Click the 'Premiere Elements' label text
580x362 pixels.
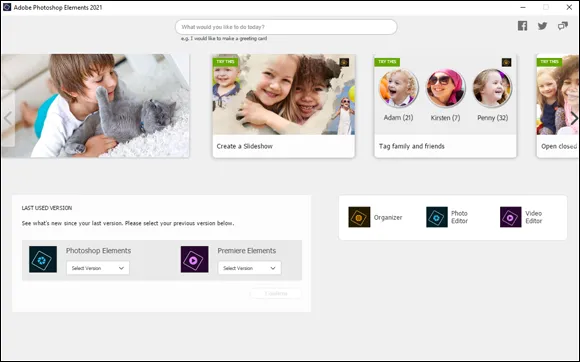tap(247, 251)
